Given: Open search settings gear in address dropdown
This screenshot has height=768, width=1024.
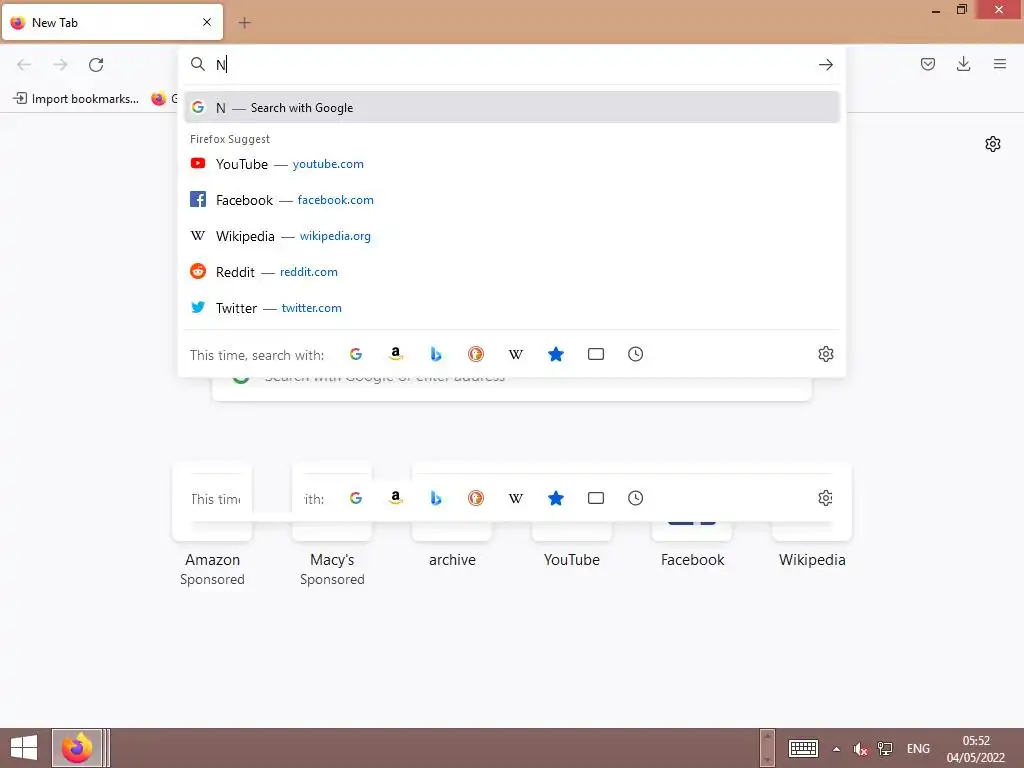Looking at the screenshot, I should click(x=825, y=354).
